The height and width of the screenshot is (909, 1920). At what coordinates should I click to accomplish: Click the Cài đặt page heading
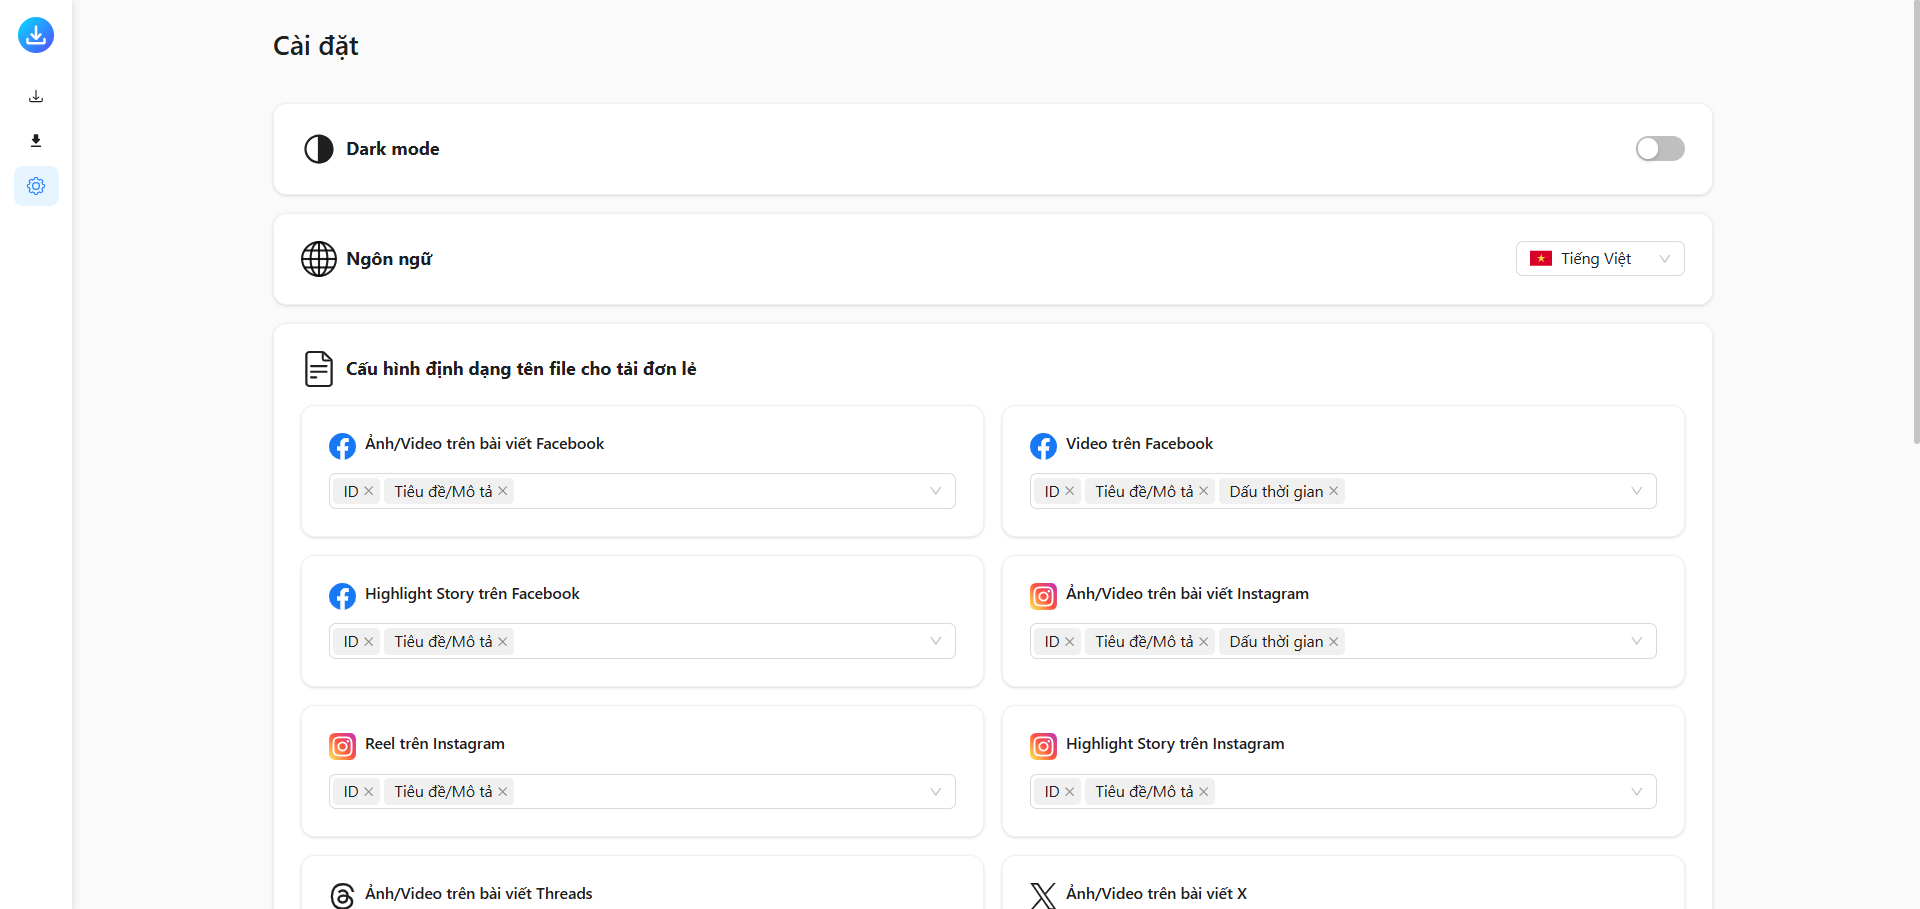click(x=316, y=46)
